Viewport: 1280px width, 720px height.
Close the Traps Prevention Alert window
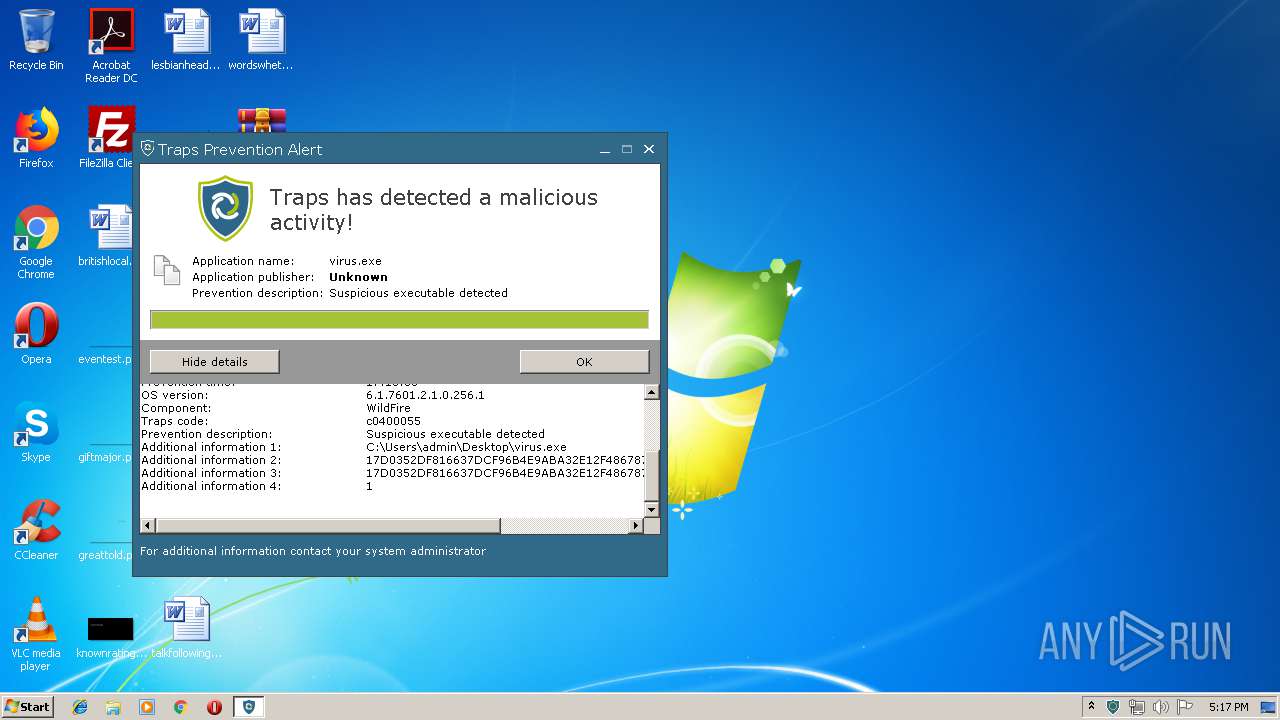tap(648, 149)
